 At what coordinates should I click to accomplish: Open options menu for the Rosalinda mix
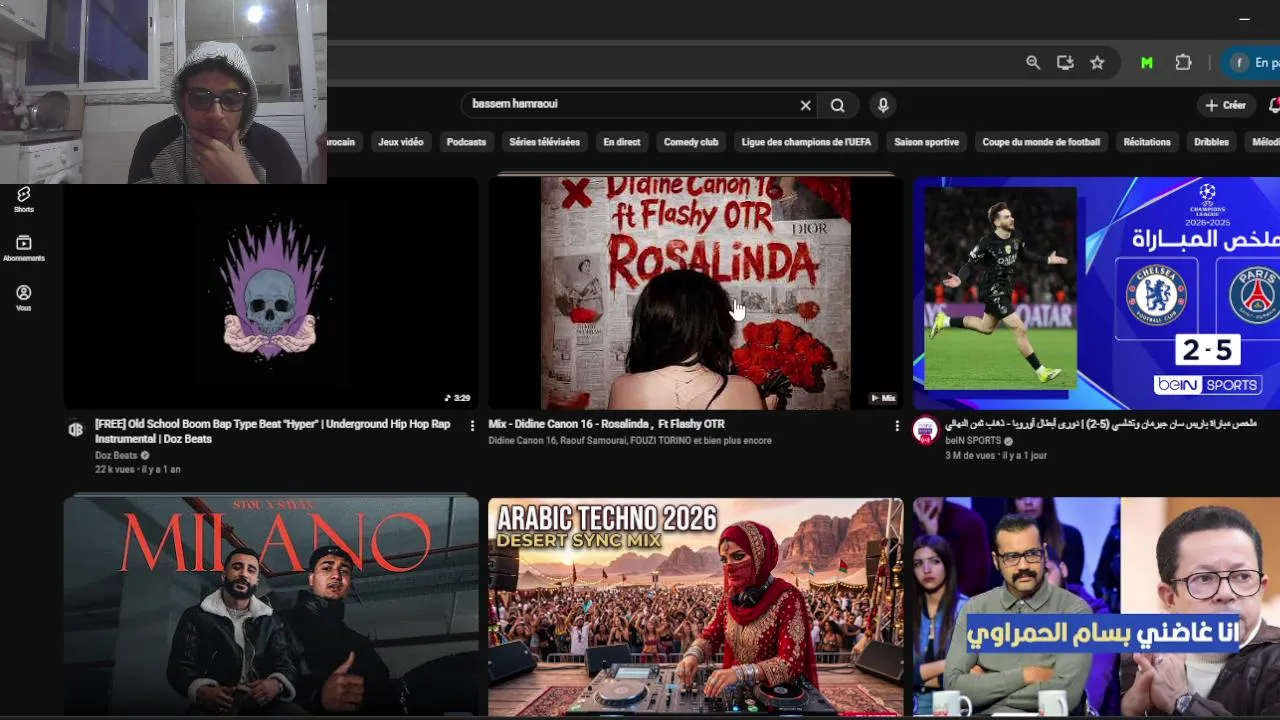coord(896,426)
